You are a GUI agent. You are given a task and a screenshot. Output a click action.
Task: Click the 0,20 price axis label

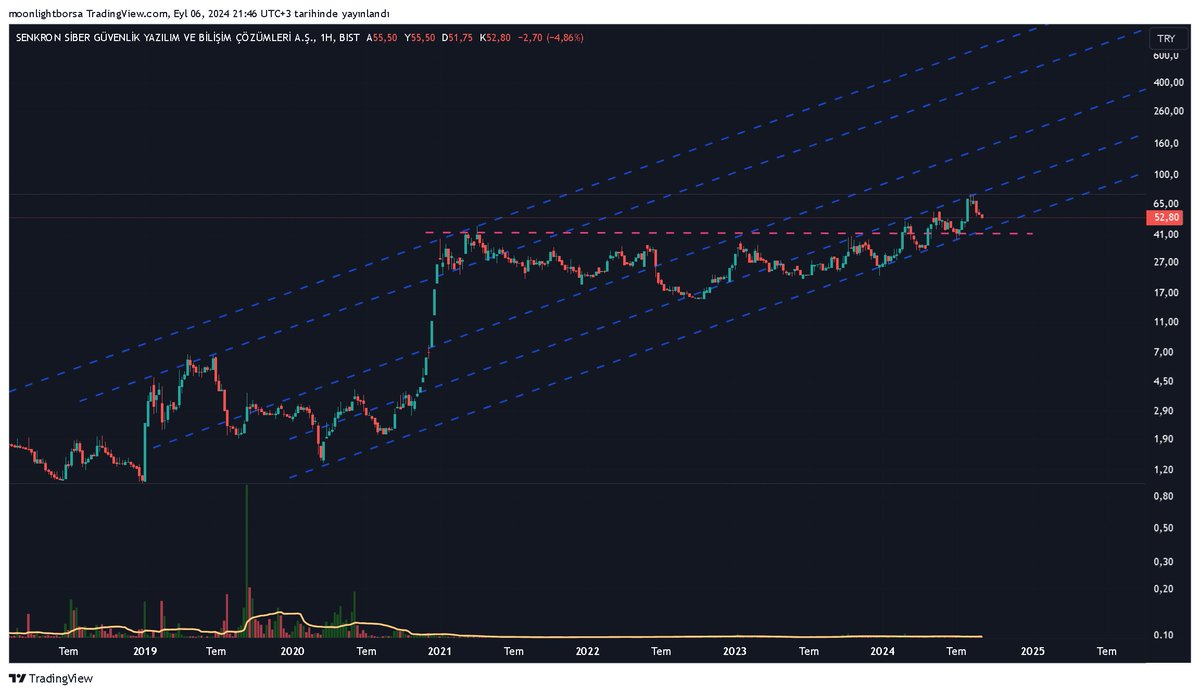coord(1161,588)
